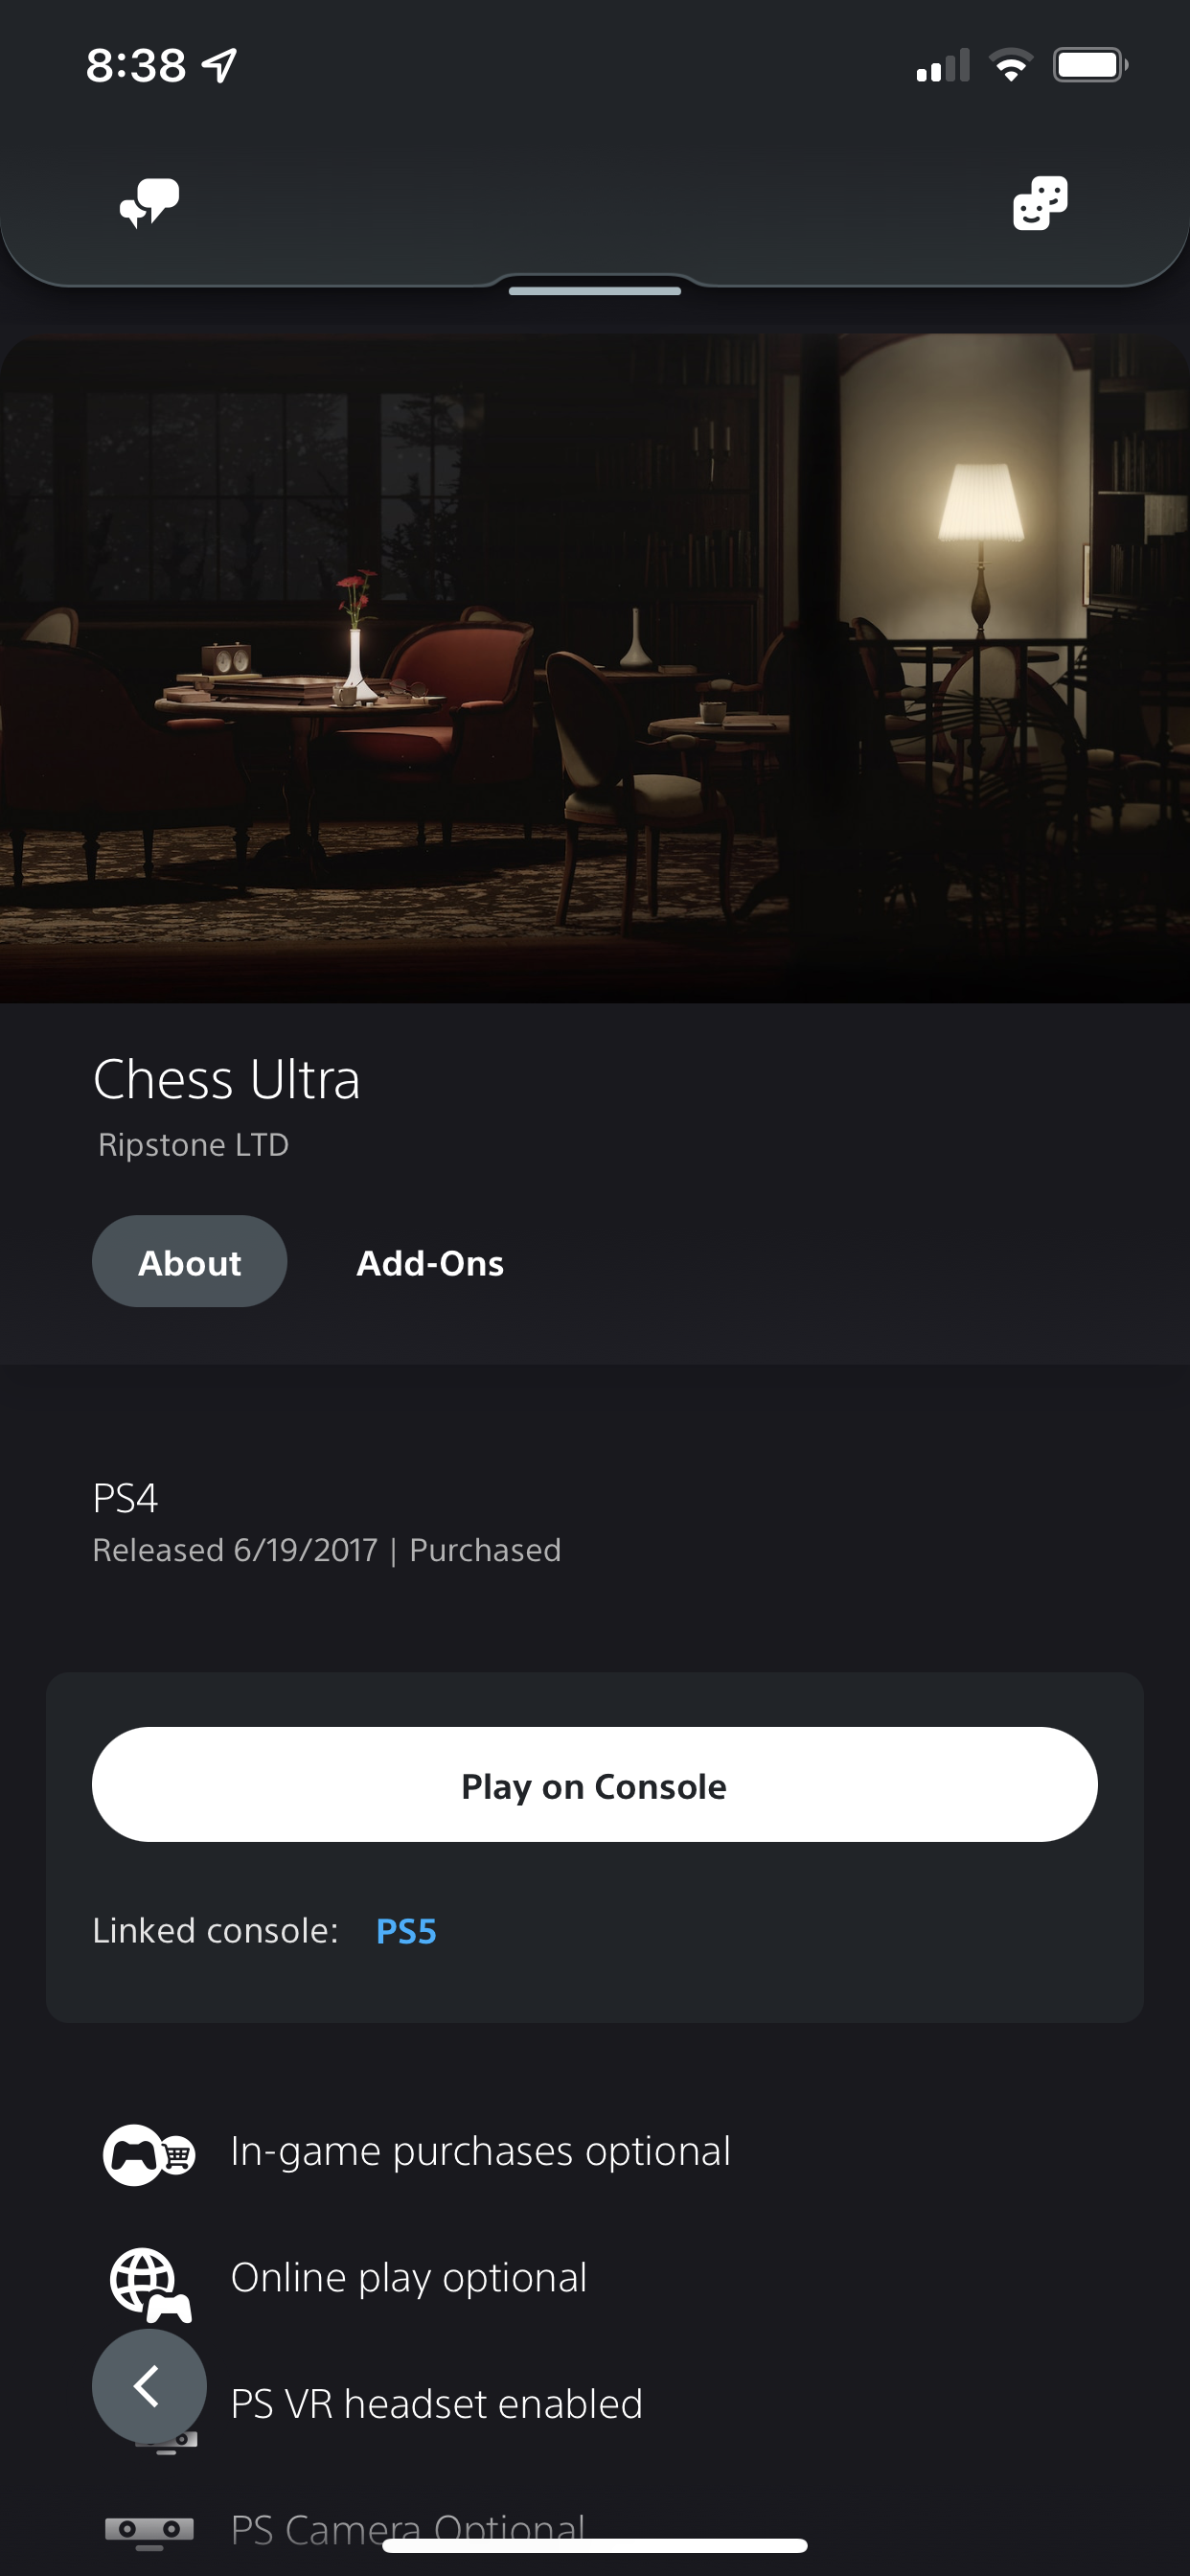Tap the Play on Console button

point(595,1785)
